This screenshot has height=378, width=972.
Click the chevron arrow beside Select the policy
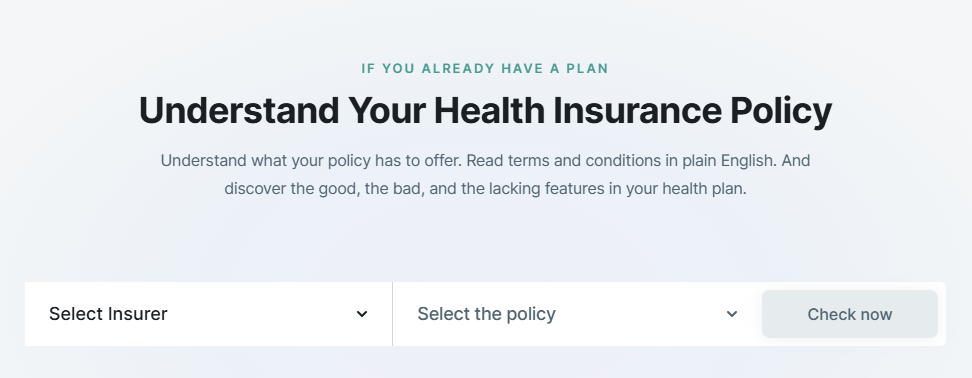731,314
